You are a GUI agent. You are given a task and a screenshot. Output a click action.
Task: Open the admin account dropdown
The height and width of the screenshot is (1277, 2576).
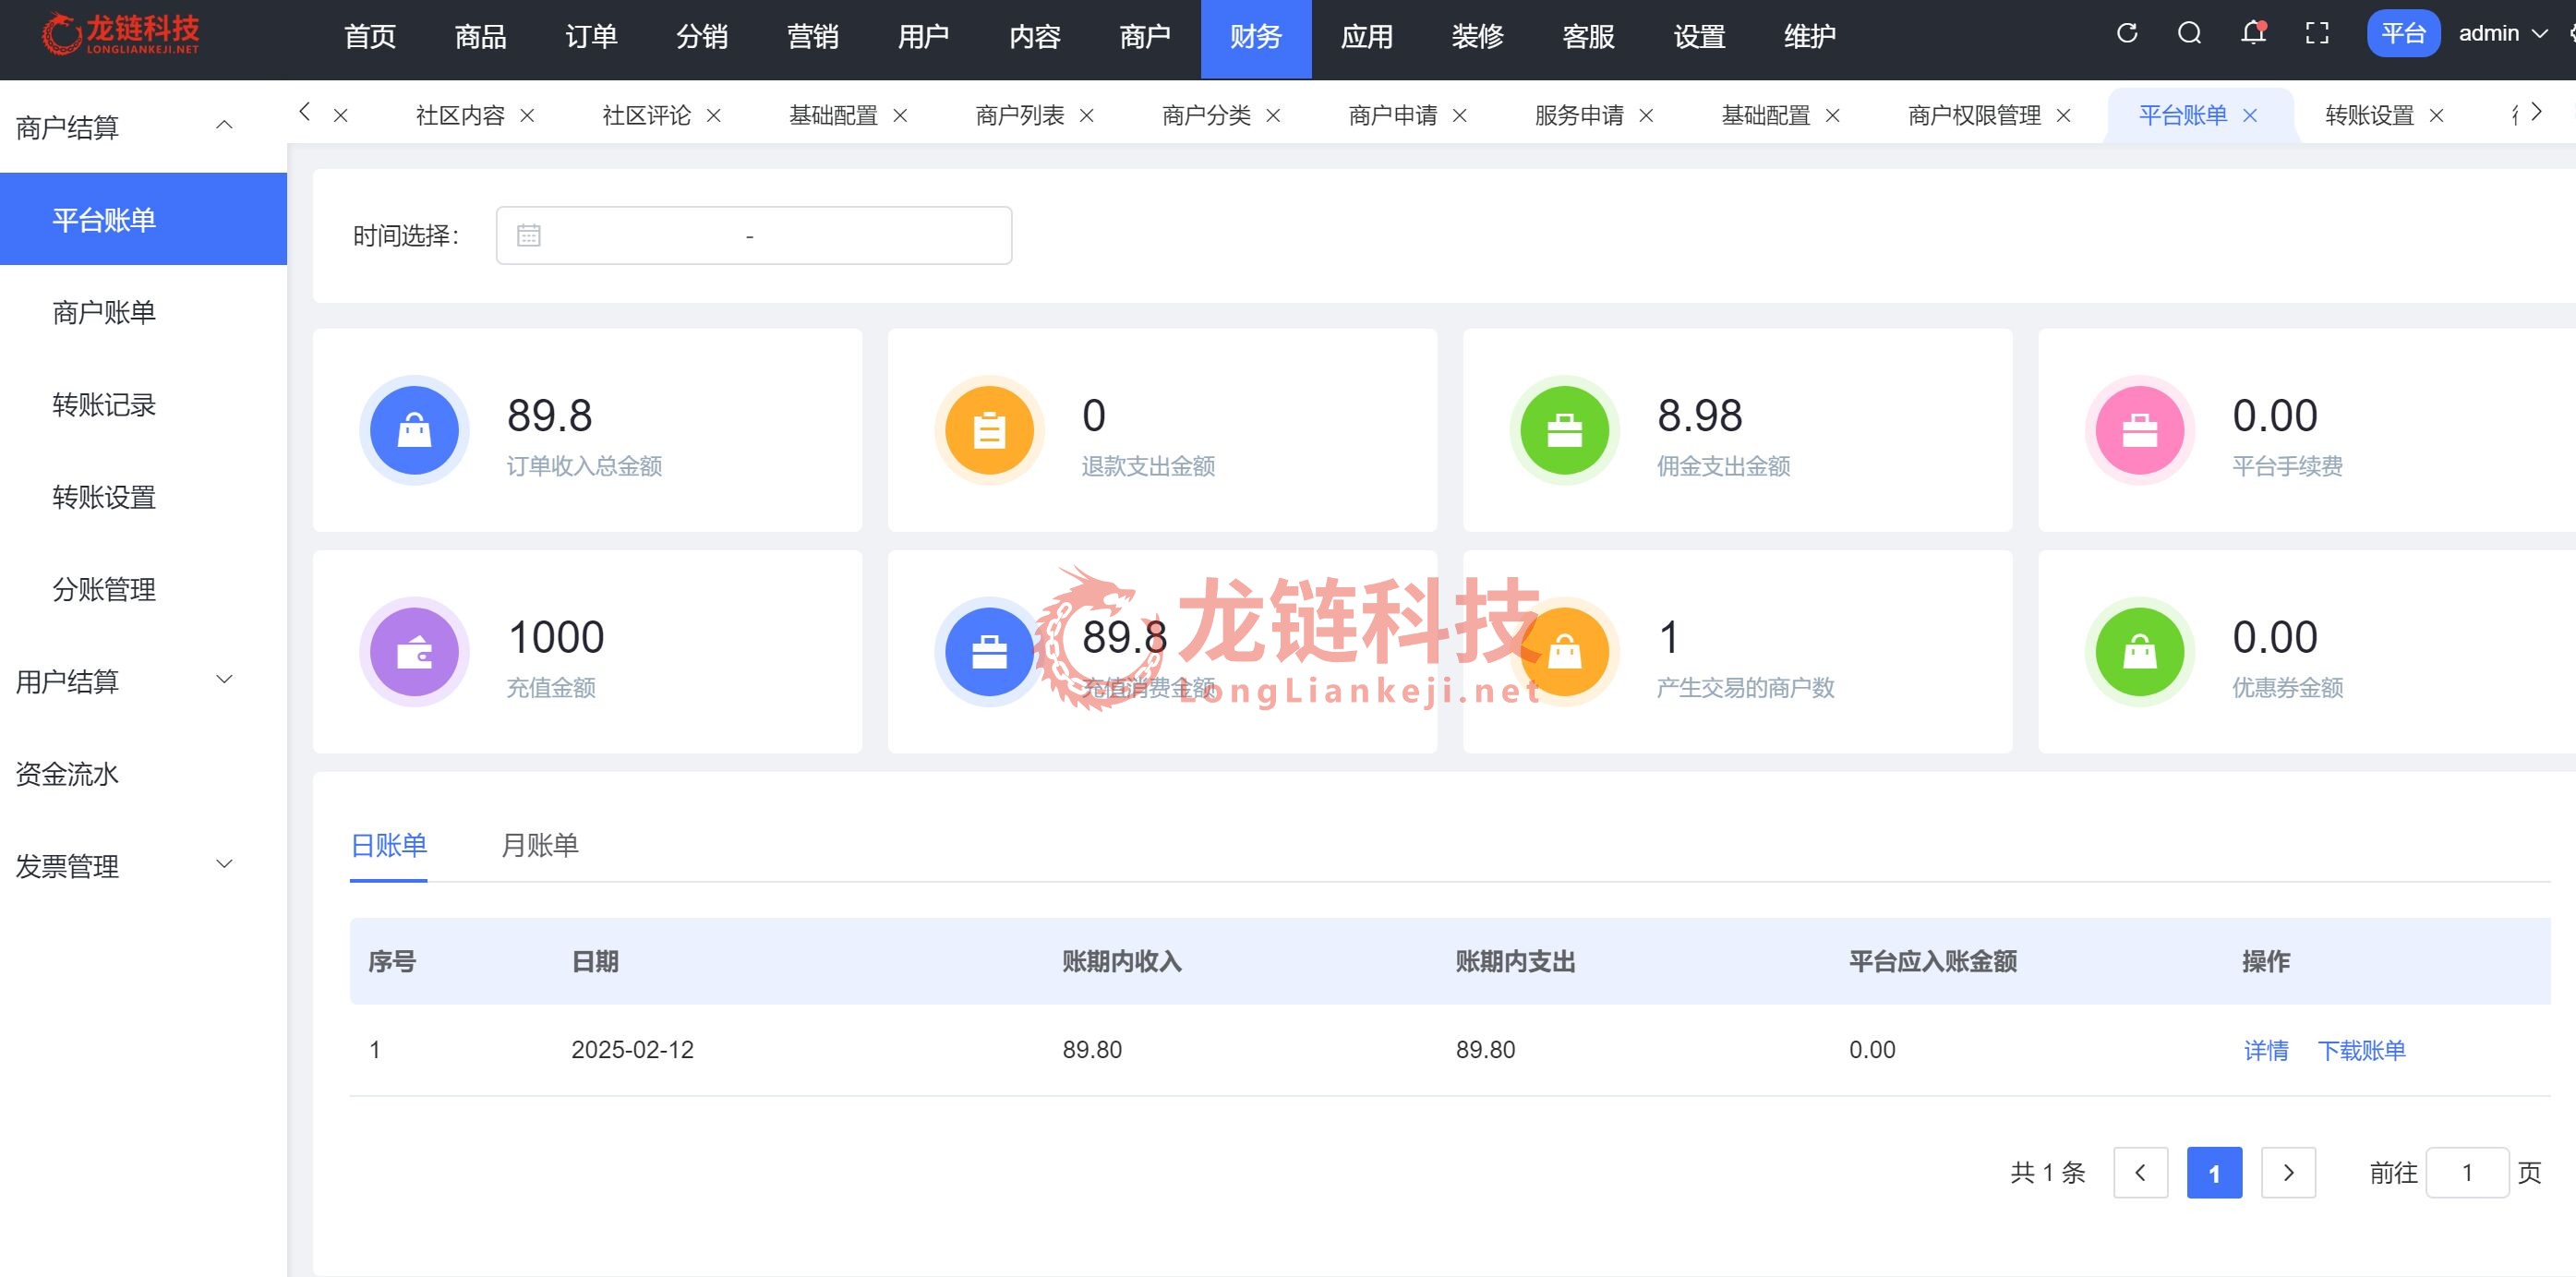[2503, 33]
